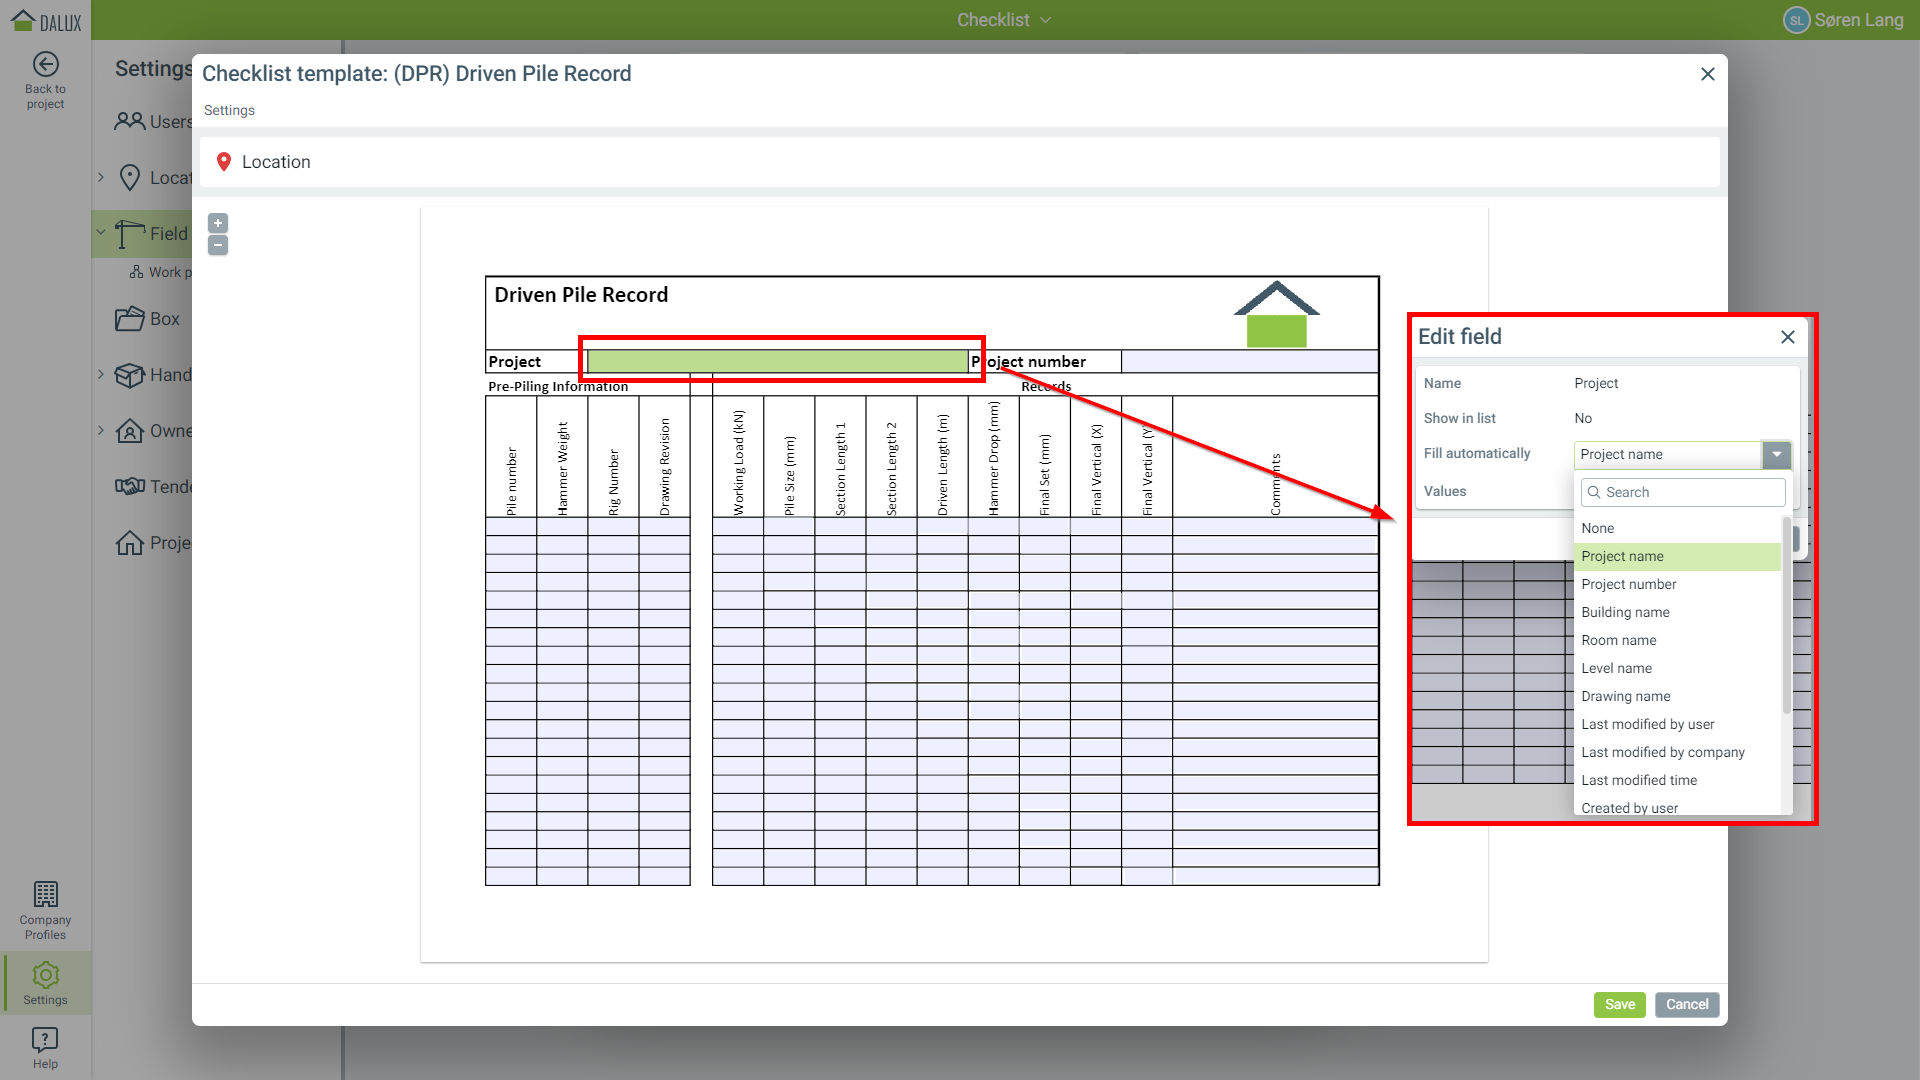Click Søren Lang user avatar
The image size is (1920, 1080).
[1796, 20]
